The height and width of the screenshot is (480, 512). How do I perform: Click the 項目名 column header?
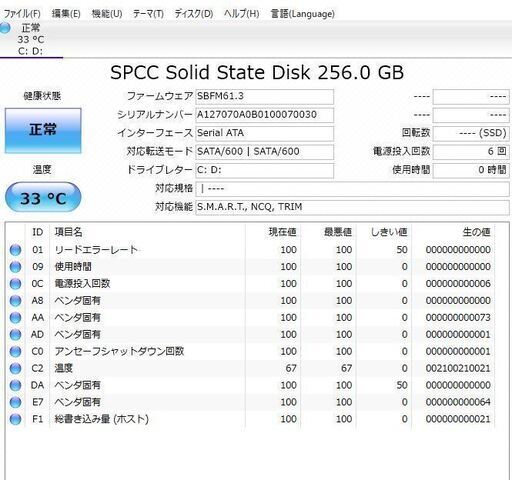(68, 232)
